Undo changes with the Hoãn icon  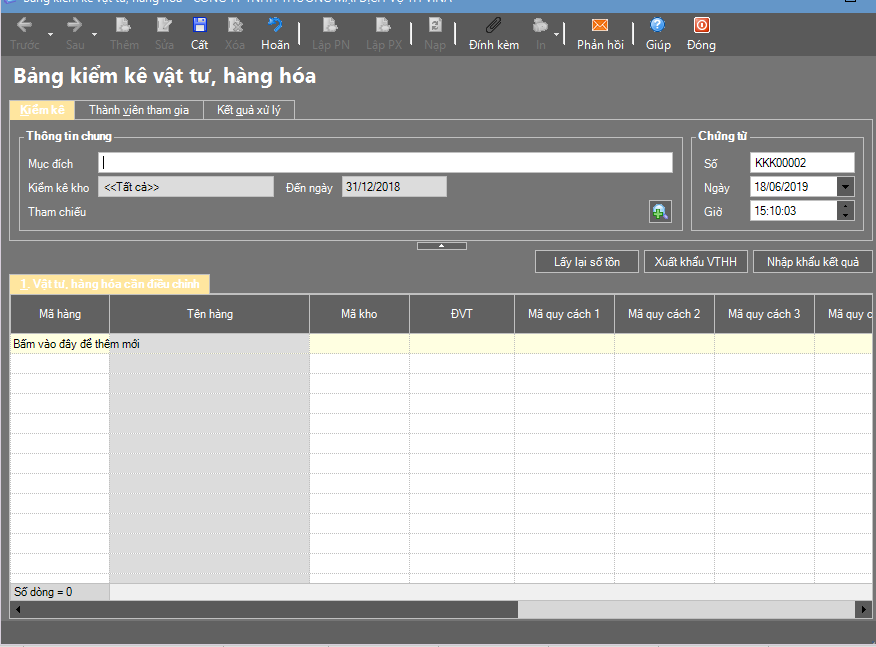click(275, 26)
